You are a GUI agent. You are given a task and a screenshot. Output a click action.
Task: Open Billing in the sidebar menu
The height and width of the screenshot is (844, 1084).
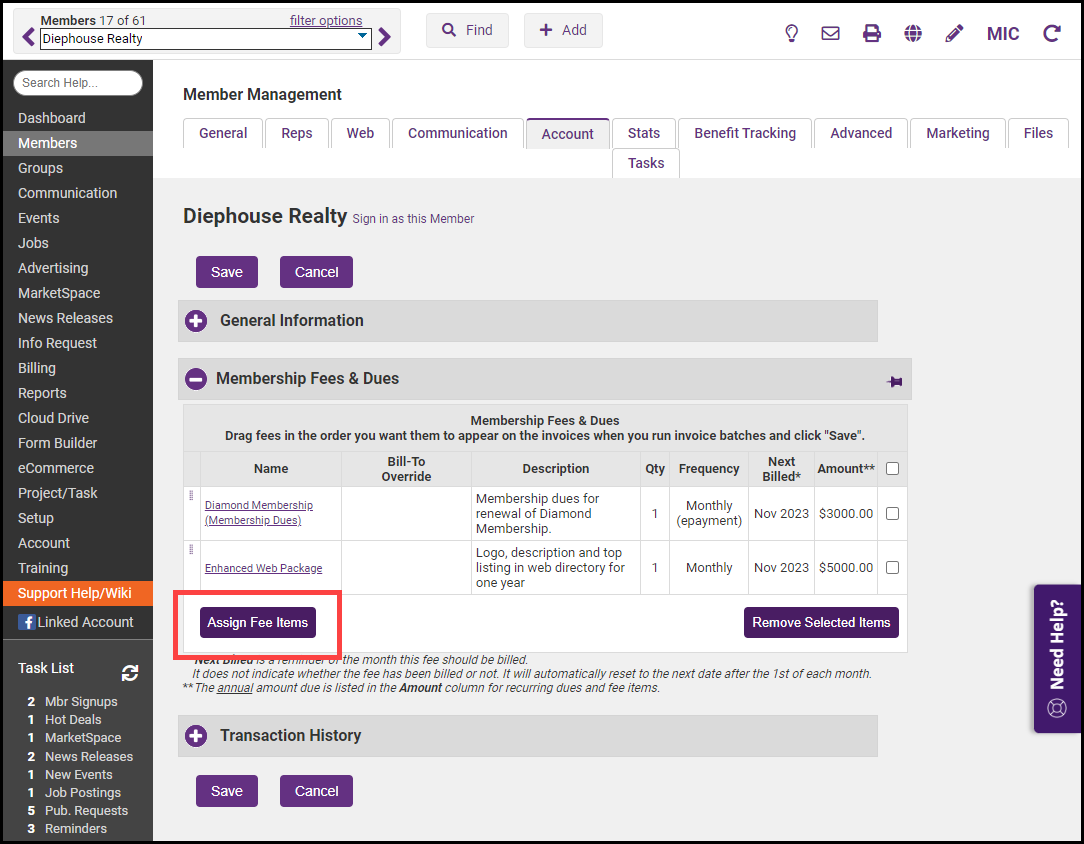[37, 368]
